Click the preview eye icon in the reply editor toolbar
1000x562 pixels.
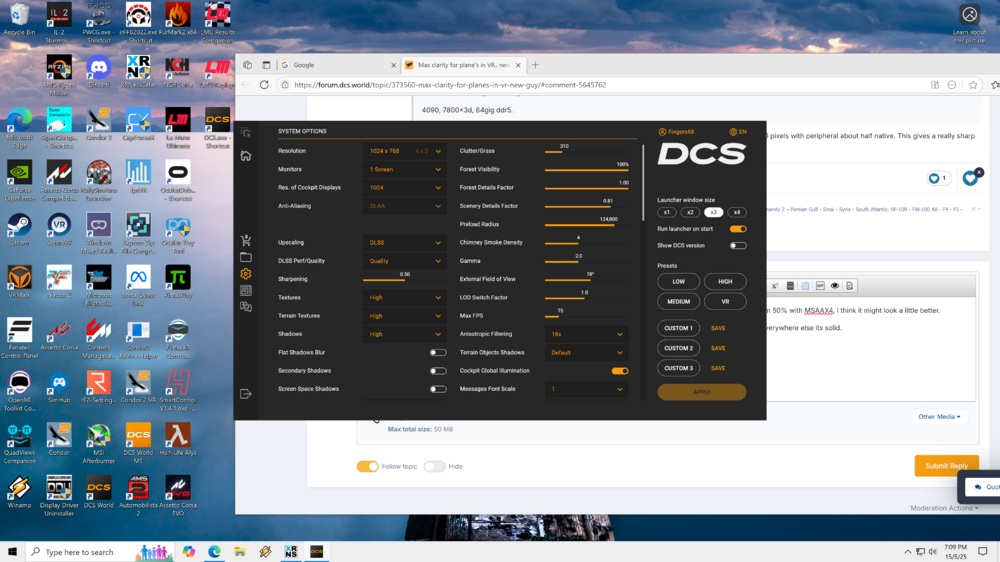[x=835, y=286]
